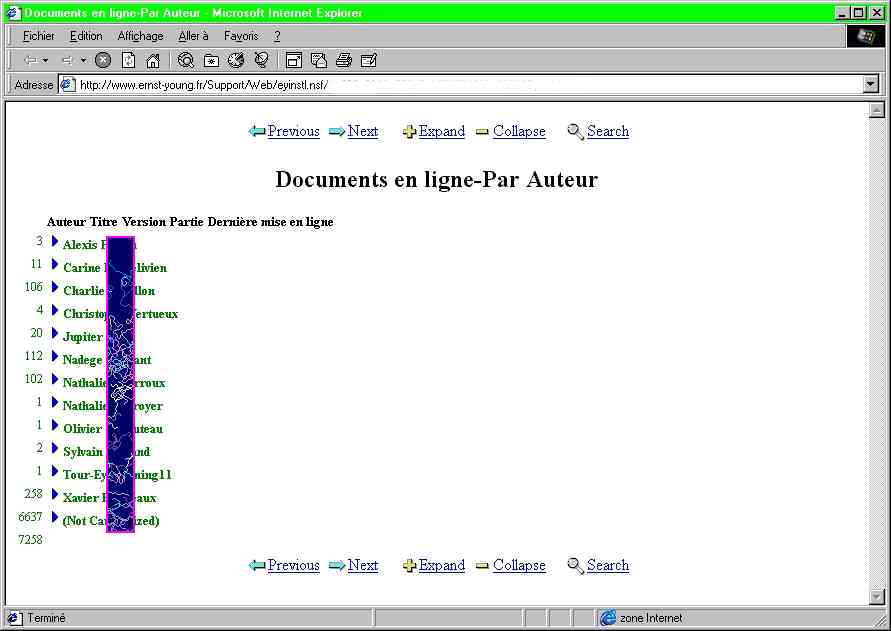Click the bottom Search link
Image resolution: width=891 pixels, height=631 pixels.
[x=607, y=566]
